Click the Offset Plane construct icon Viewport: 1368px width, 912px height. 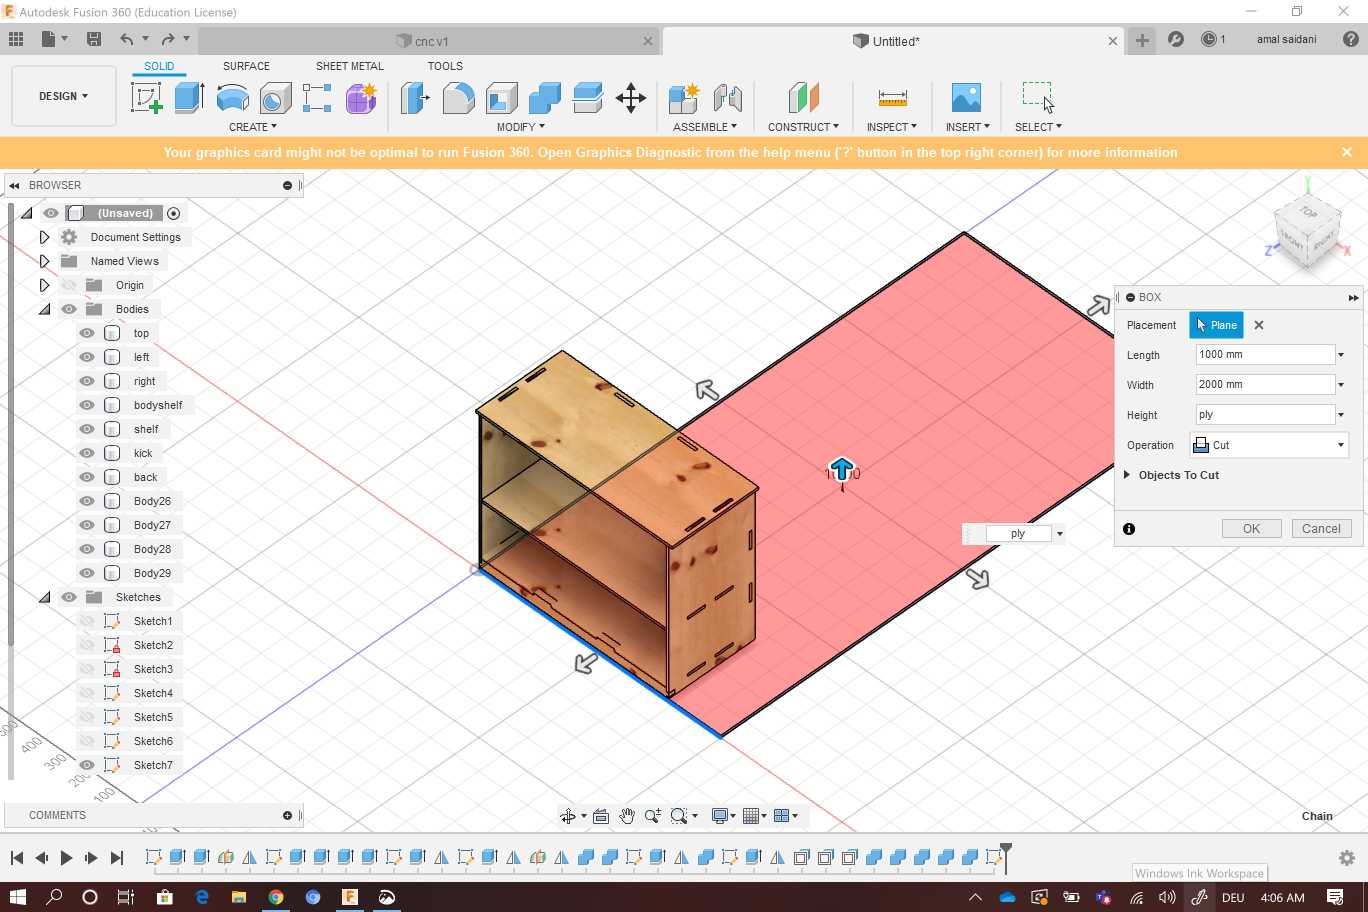pyautogui.click(x=803, y=98)
